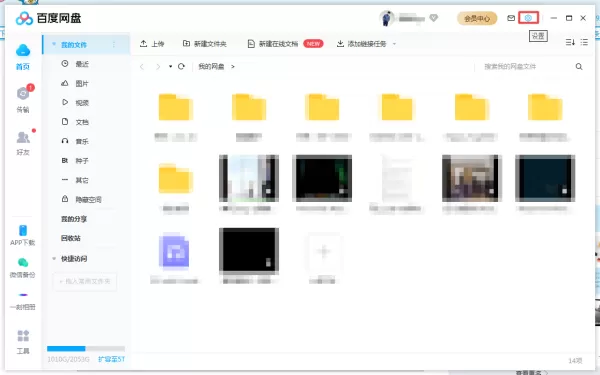Open navigation history dropdown arrow
Viewport: 600px width, 375px height.
(x=170, y=67)
